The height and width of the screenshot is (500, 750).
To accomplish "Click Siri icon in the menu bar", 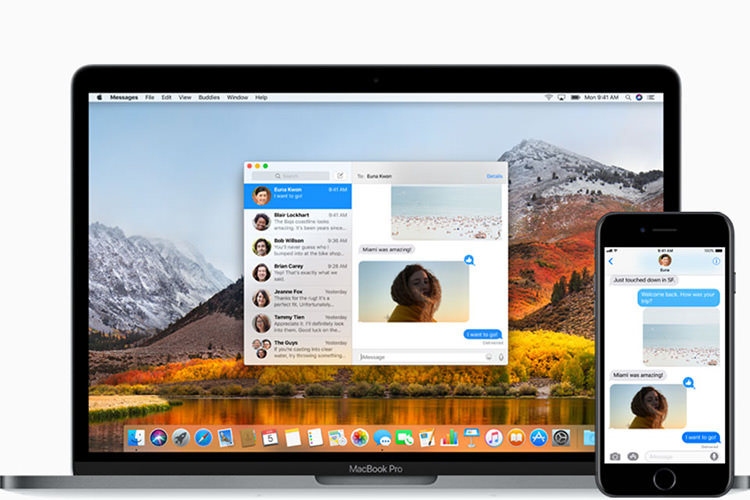I will point(639,97).
